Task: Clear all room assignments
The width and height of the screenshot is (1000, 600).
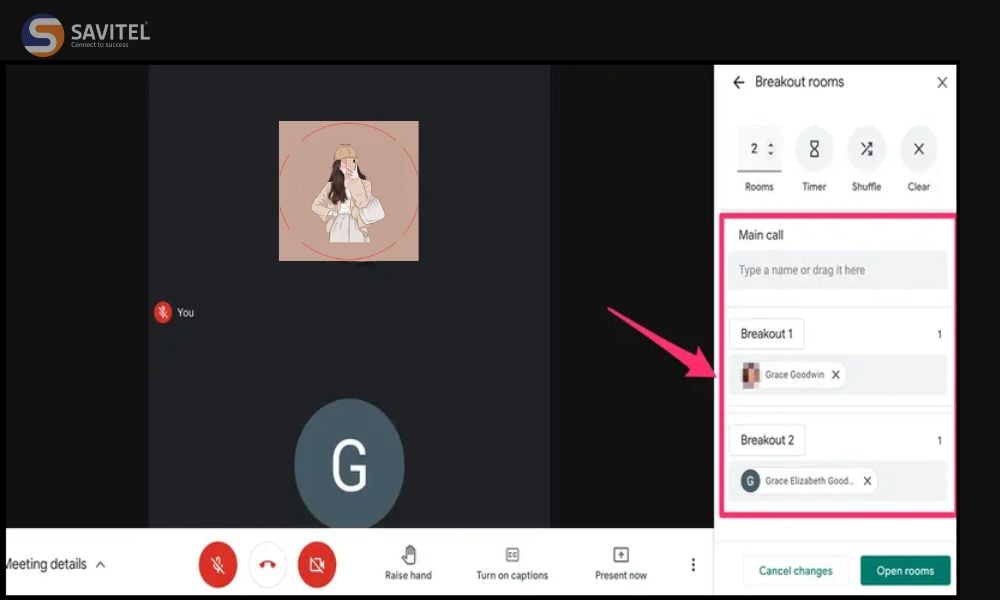Action: [918, 149]
